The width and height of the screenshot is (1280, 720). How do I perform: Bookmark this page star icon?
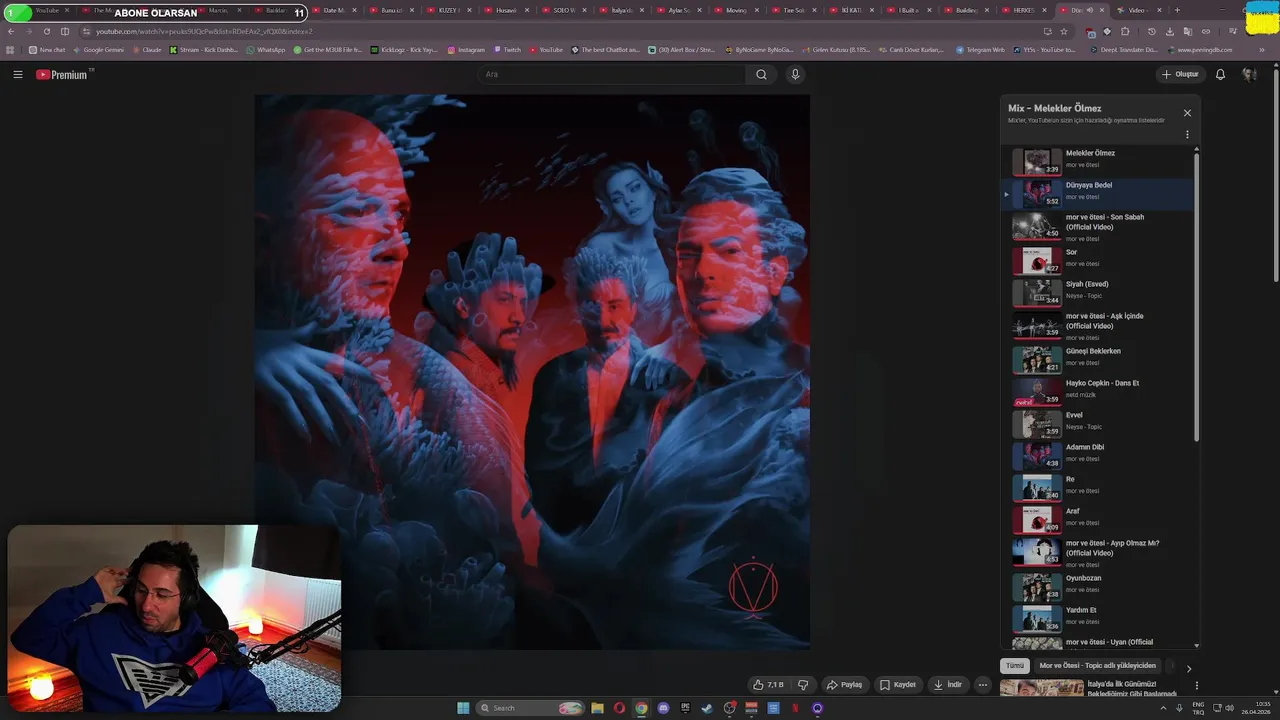(x=1064, y=31)
